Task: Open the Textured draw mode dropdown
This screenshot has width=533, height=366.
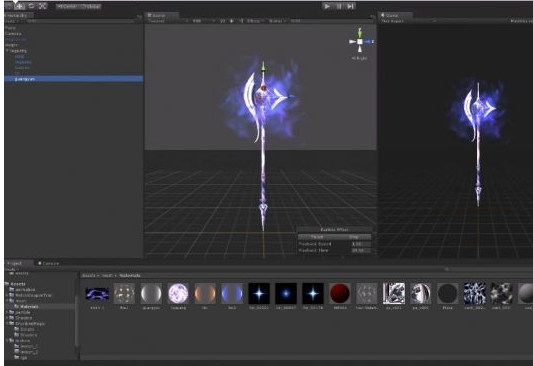Action: pyautogui.click(x=168, y=21)
